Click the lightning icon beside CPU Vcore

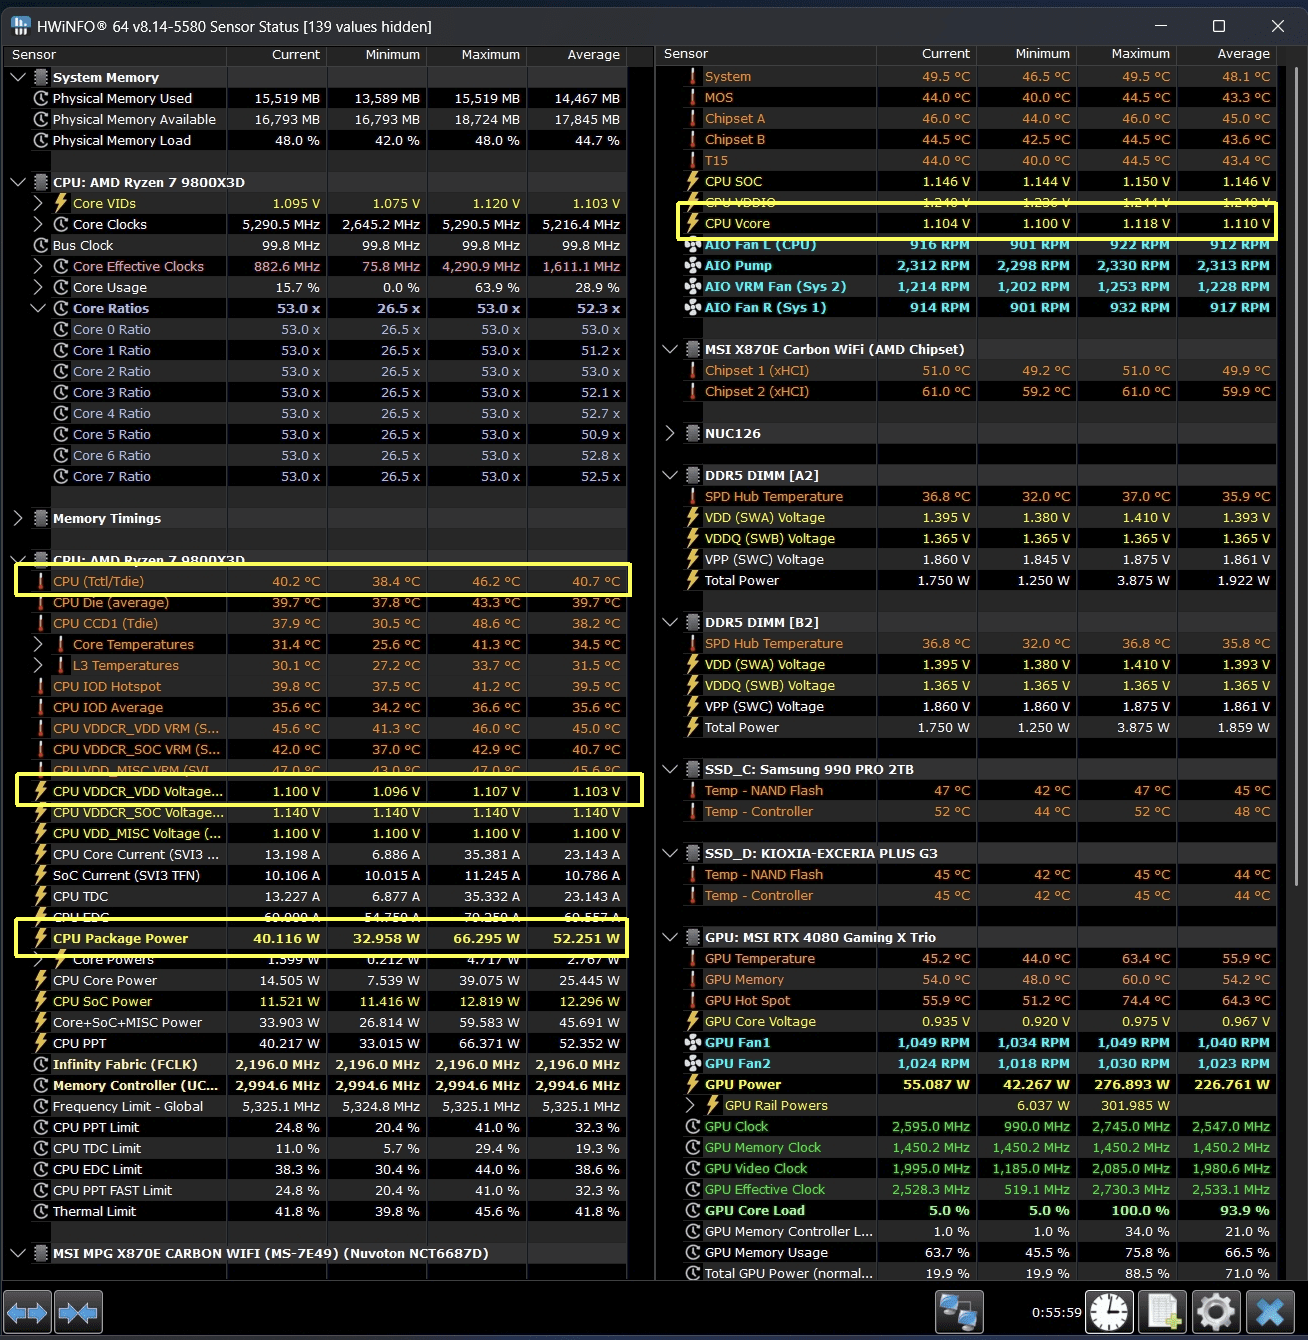(692, 223)
